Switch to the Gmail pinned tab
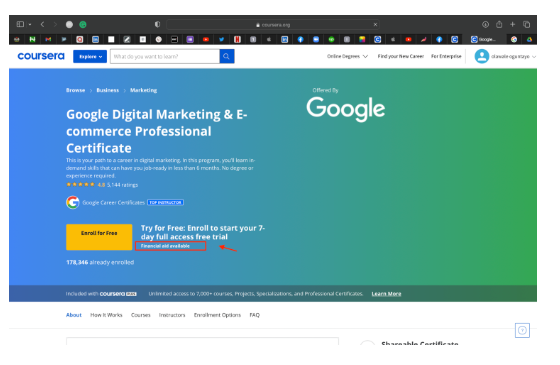The height and width of the screenshot is (365, 560). tap(48, 39)
